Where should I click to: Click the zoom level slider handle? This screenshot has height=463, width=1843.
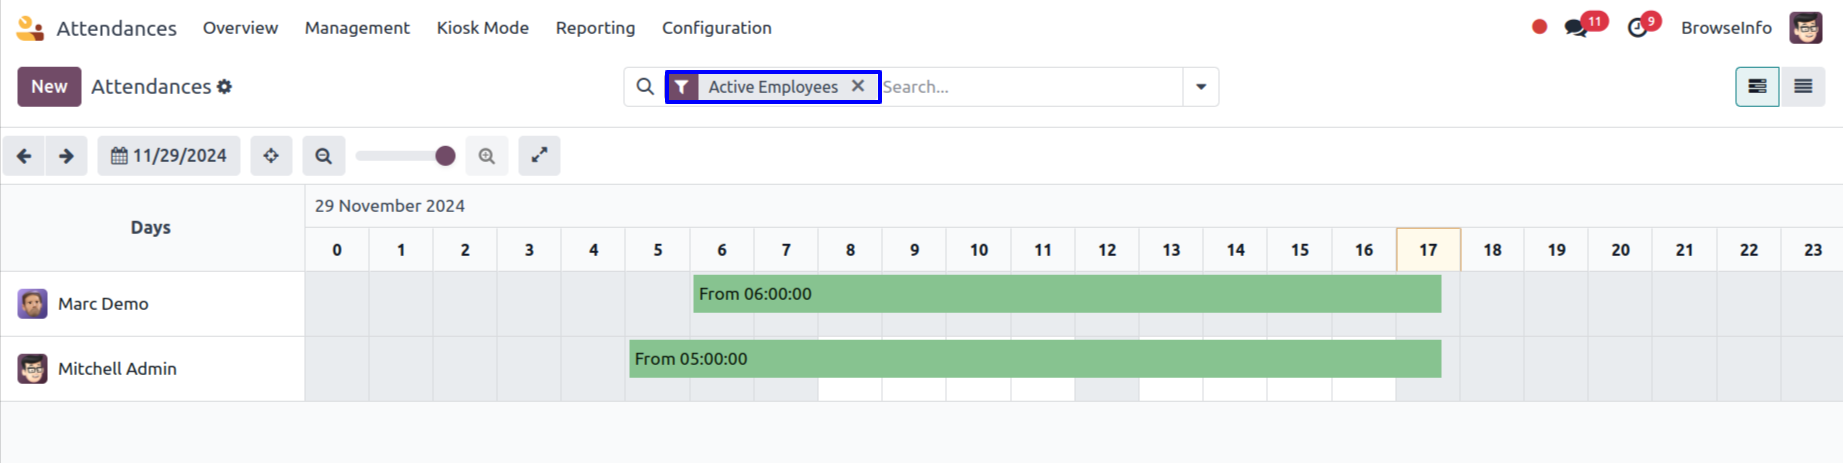pyautogui.click(x=446, y=156)
